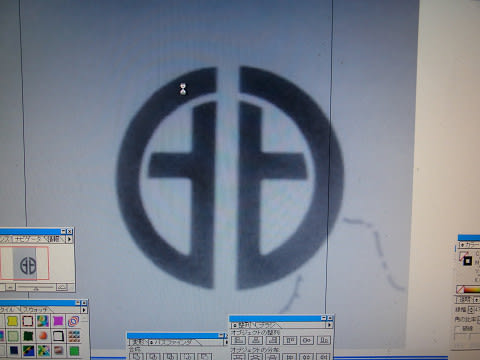
Task: Open the Navigator panel flyout menu arrow
Action: tap(69, 239)
